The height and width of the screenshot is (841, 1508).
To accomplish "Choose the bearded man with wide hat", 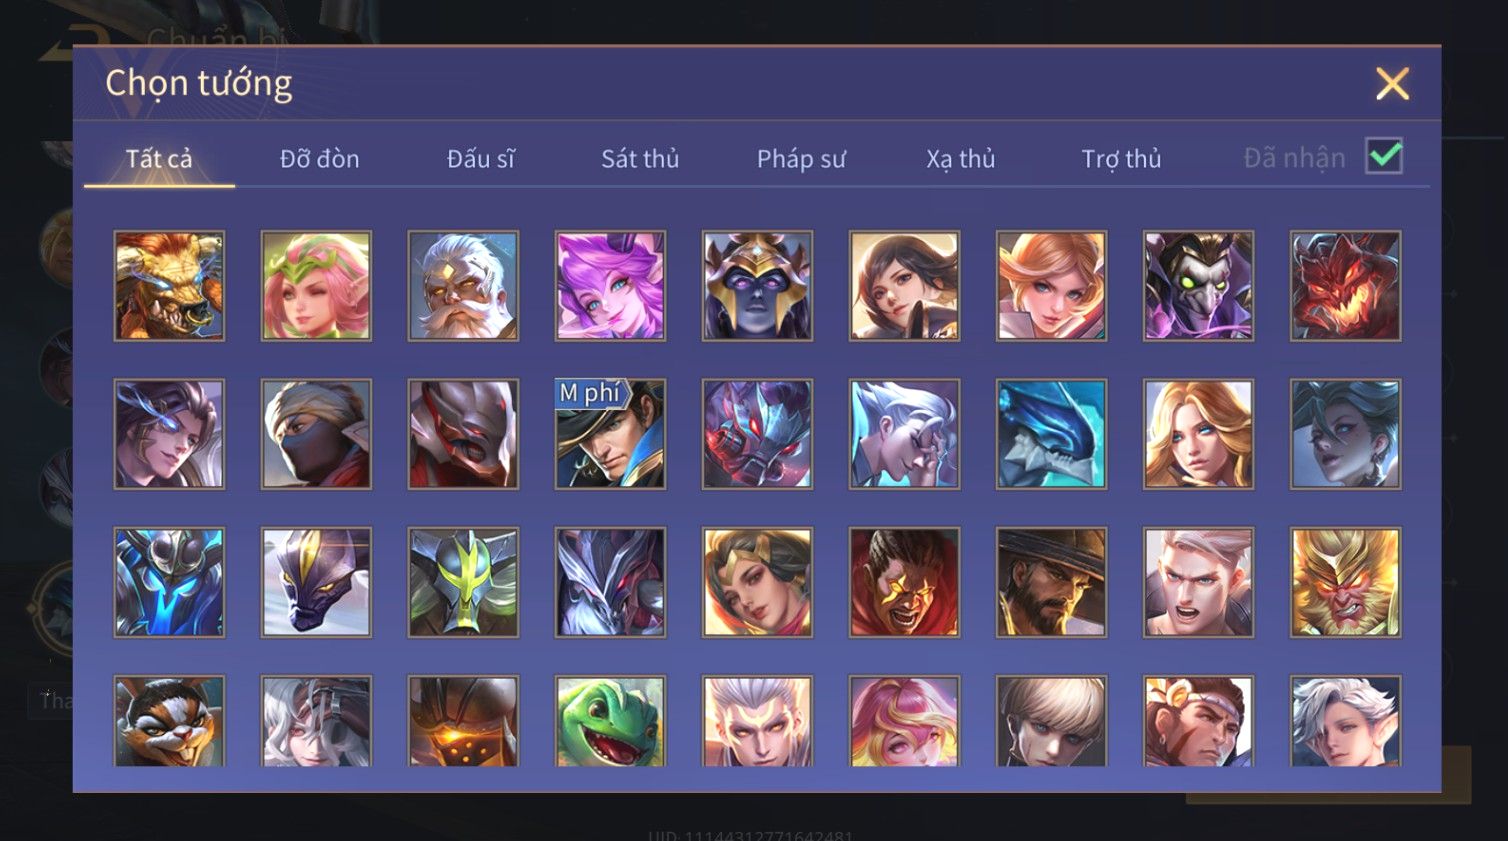I will (x=1051, y=582).
